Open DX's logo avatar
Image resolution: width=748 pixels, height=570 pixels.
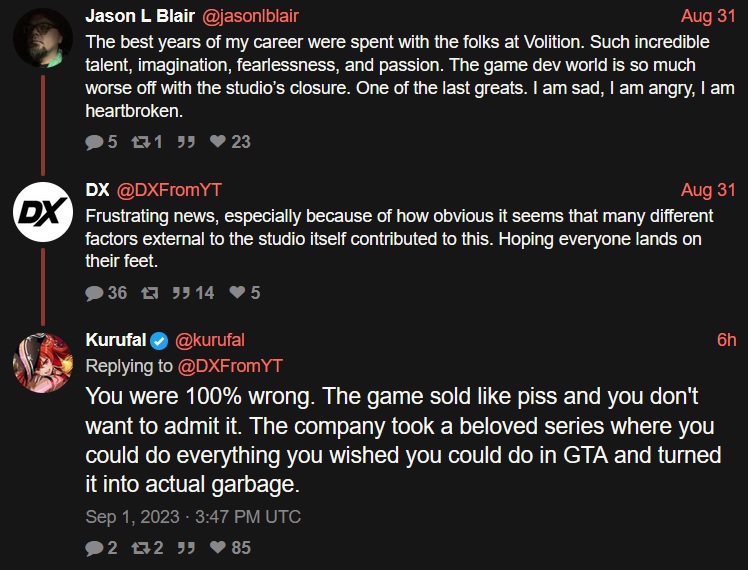(x=41, y=213)
